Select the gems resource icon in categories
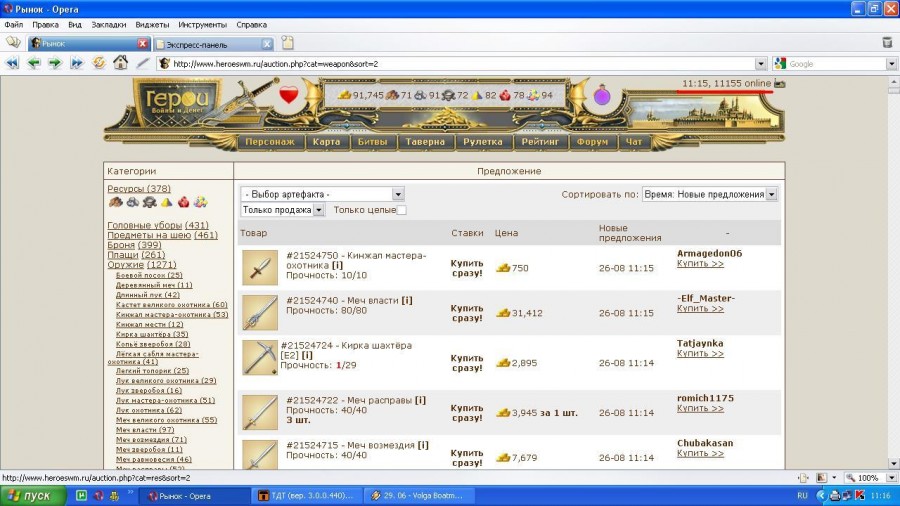The width and height of the screenshot is (900, 506). [200, 202]
